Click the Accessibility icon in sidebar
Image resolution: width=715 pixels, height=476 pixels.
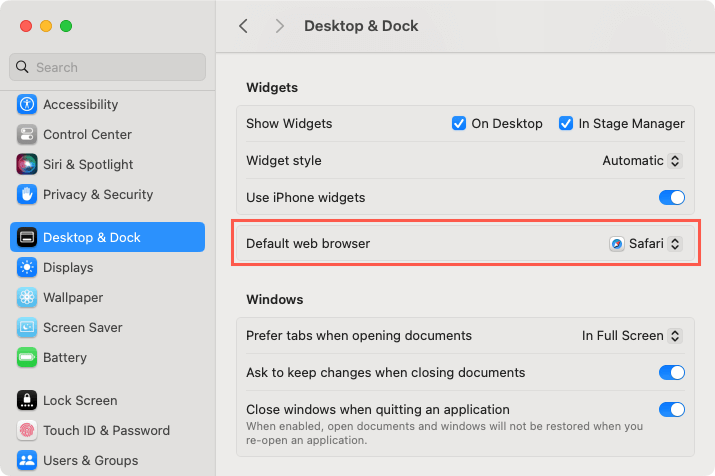[x=27, y=105]
